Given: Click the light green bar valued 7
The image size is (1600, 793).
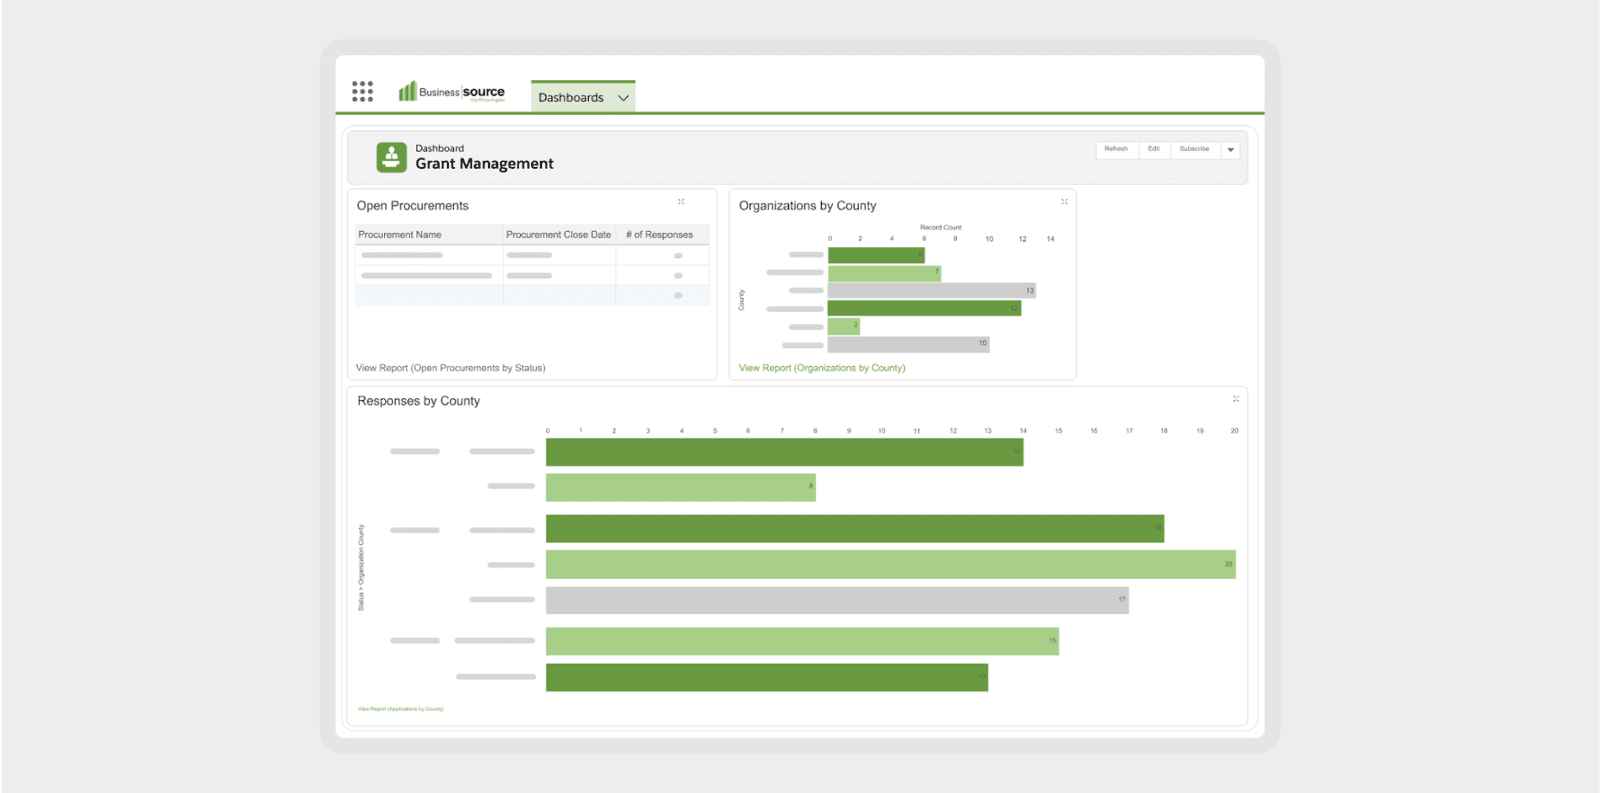Looking at the screenshot, I should tap(885, 273).
